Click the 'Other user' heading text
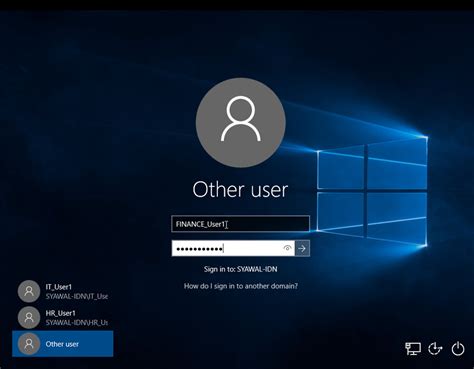 [x=240, y=190]
